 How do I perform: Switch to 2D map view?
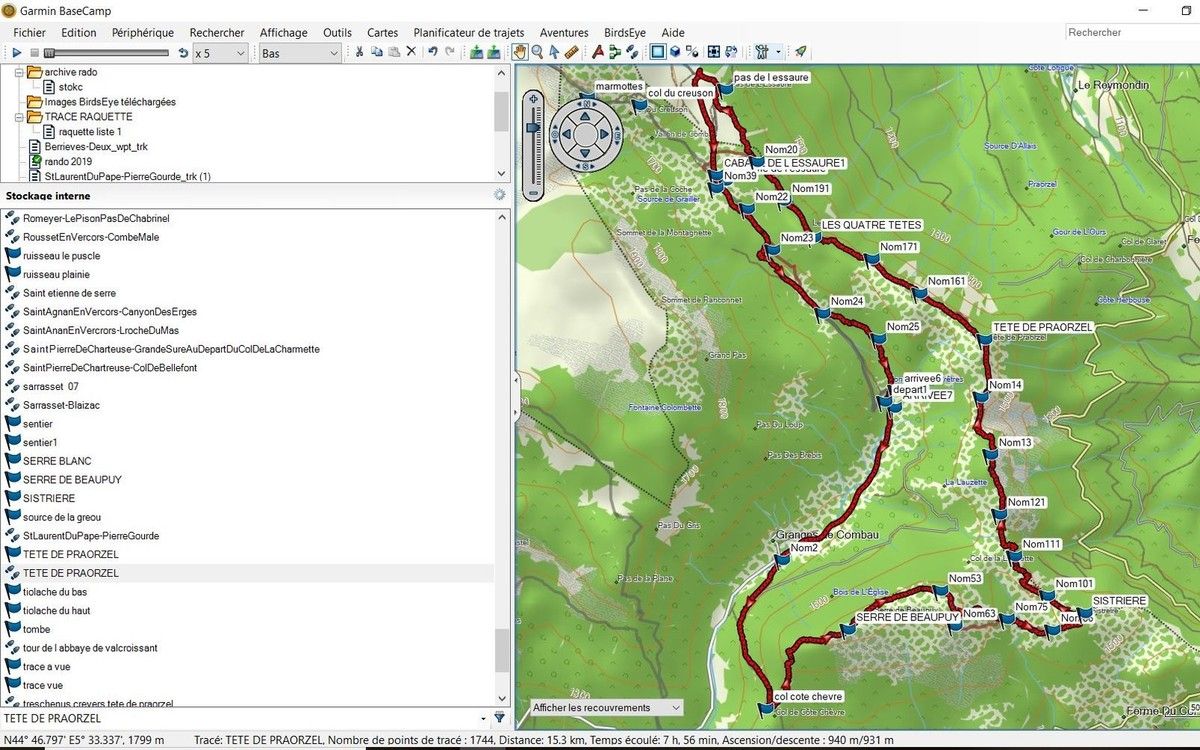pyautogui.click(x=658, y=52)
